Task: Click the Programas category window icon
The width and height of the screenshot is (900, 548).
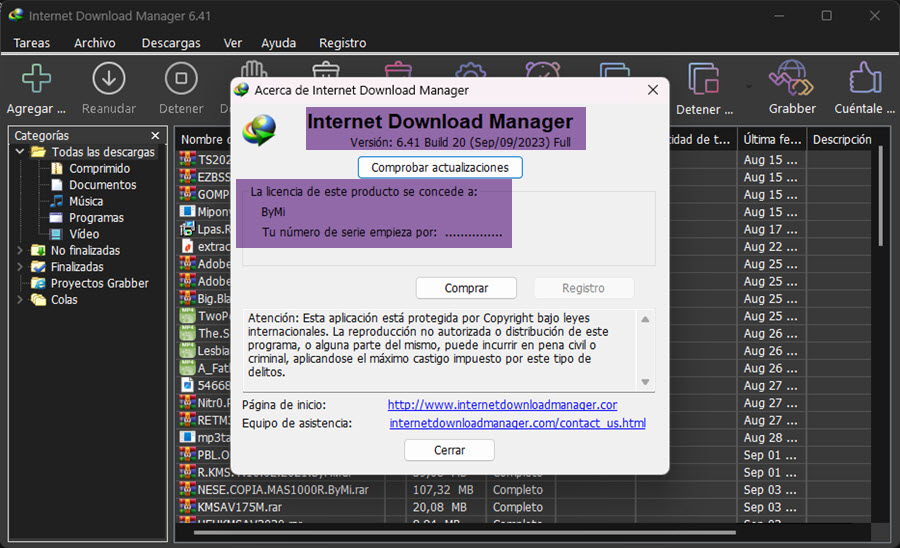Action: (x=56, y=217)
